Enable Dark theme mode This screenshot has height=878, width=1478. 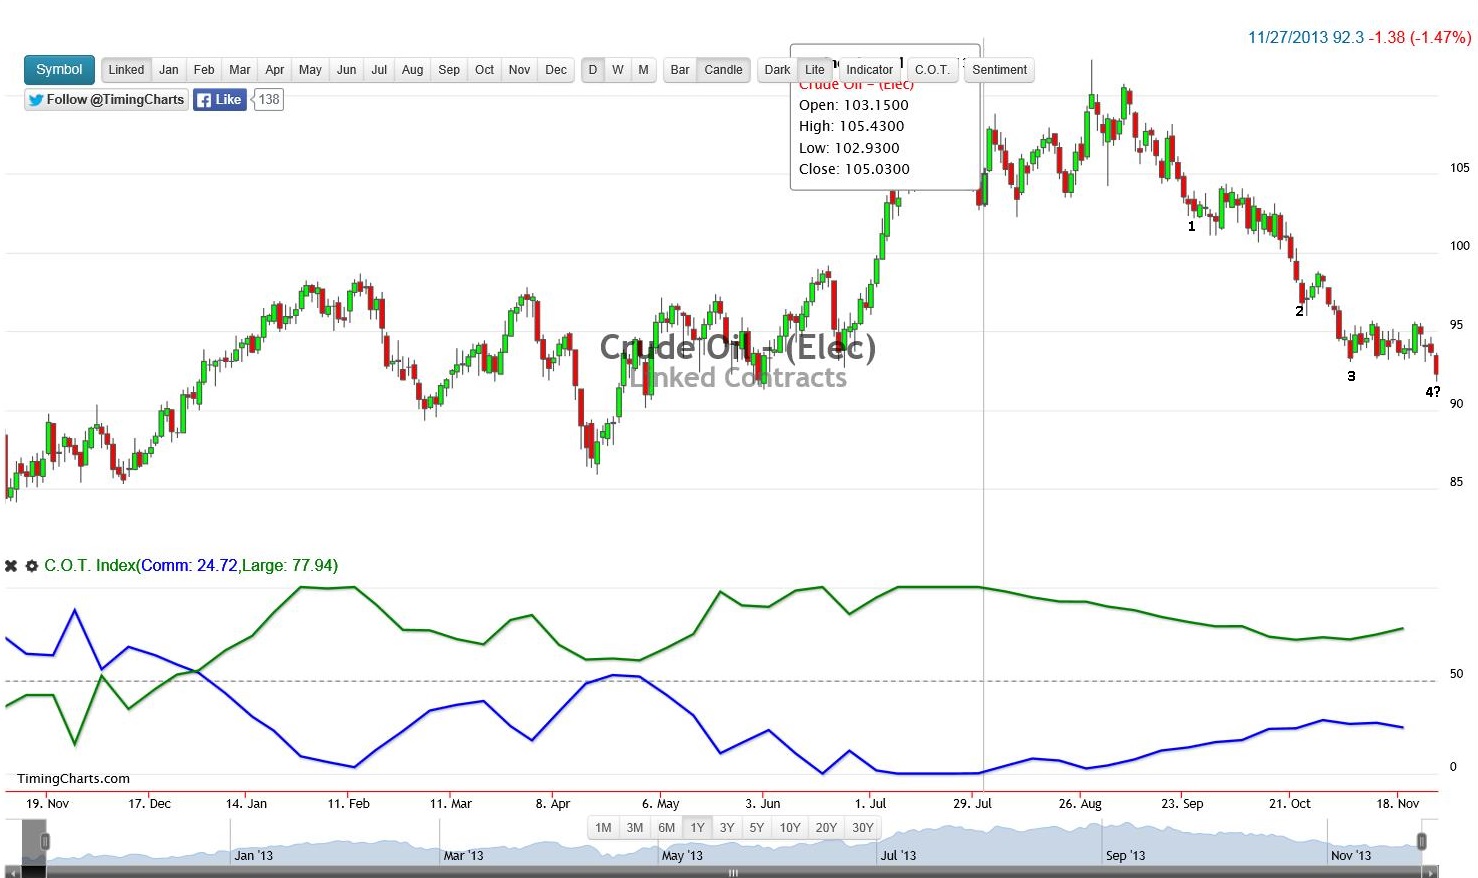coord(777,70)
